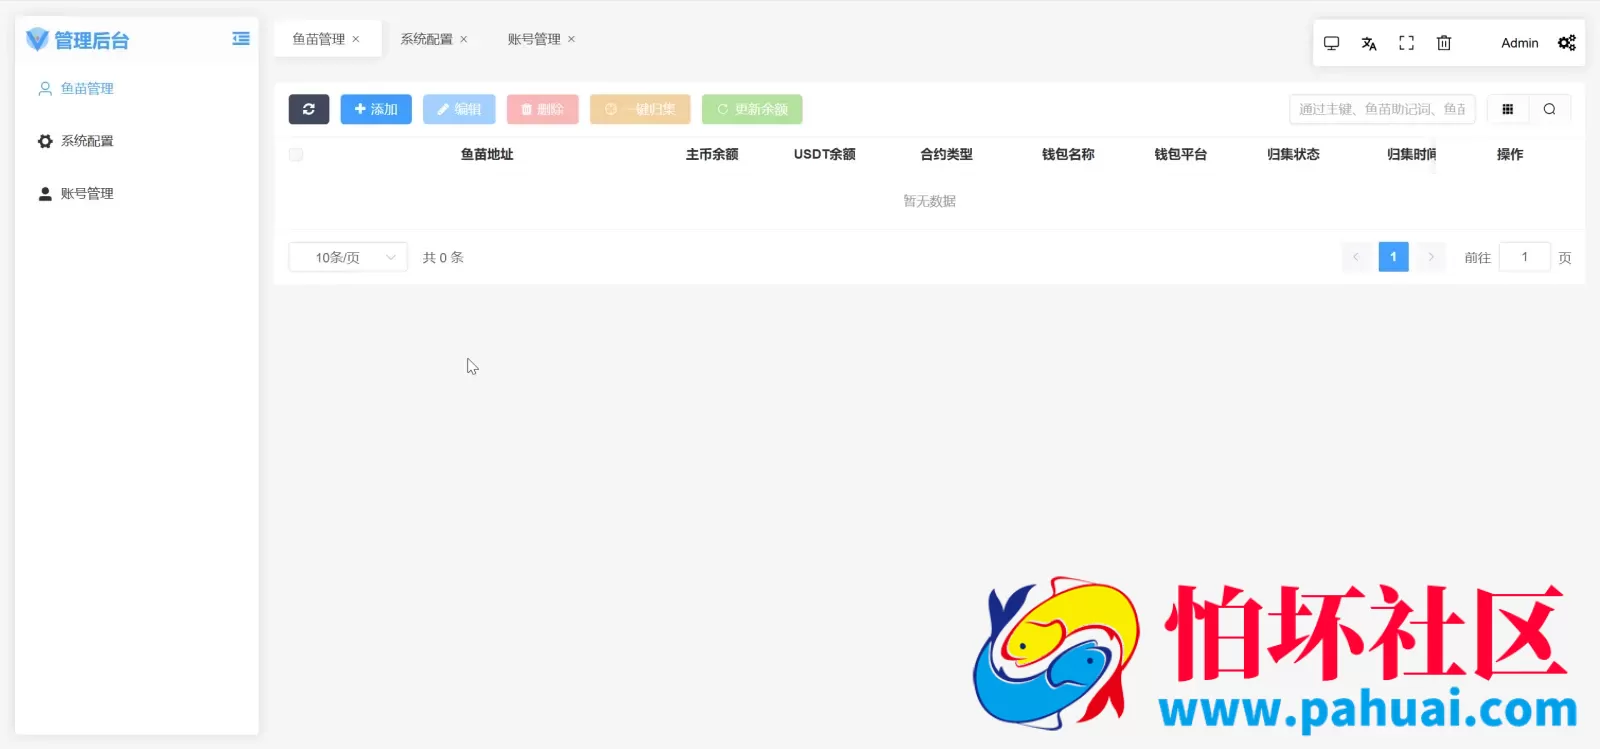This screenshot has height=749, width=1600.
Task: Open the 10条/页 page size dropdown
Action: point(348,257)
